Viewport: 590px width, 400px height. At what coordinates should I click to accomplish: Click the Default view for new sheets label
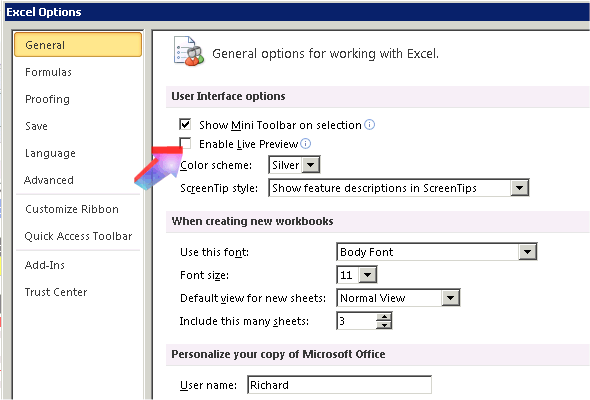pyautogui.click(x=253, y=298)
